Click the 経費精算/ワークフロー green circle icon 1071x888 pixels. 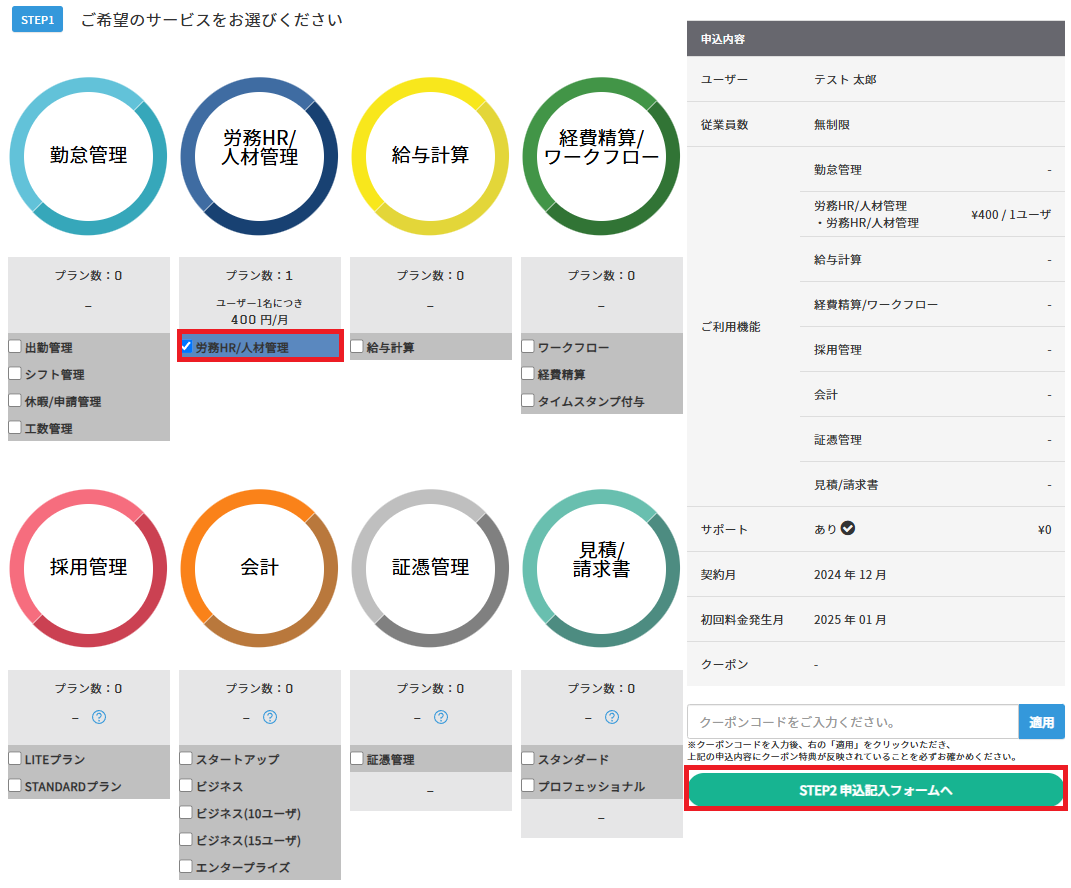pos(601,155)
